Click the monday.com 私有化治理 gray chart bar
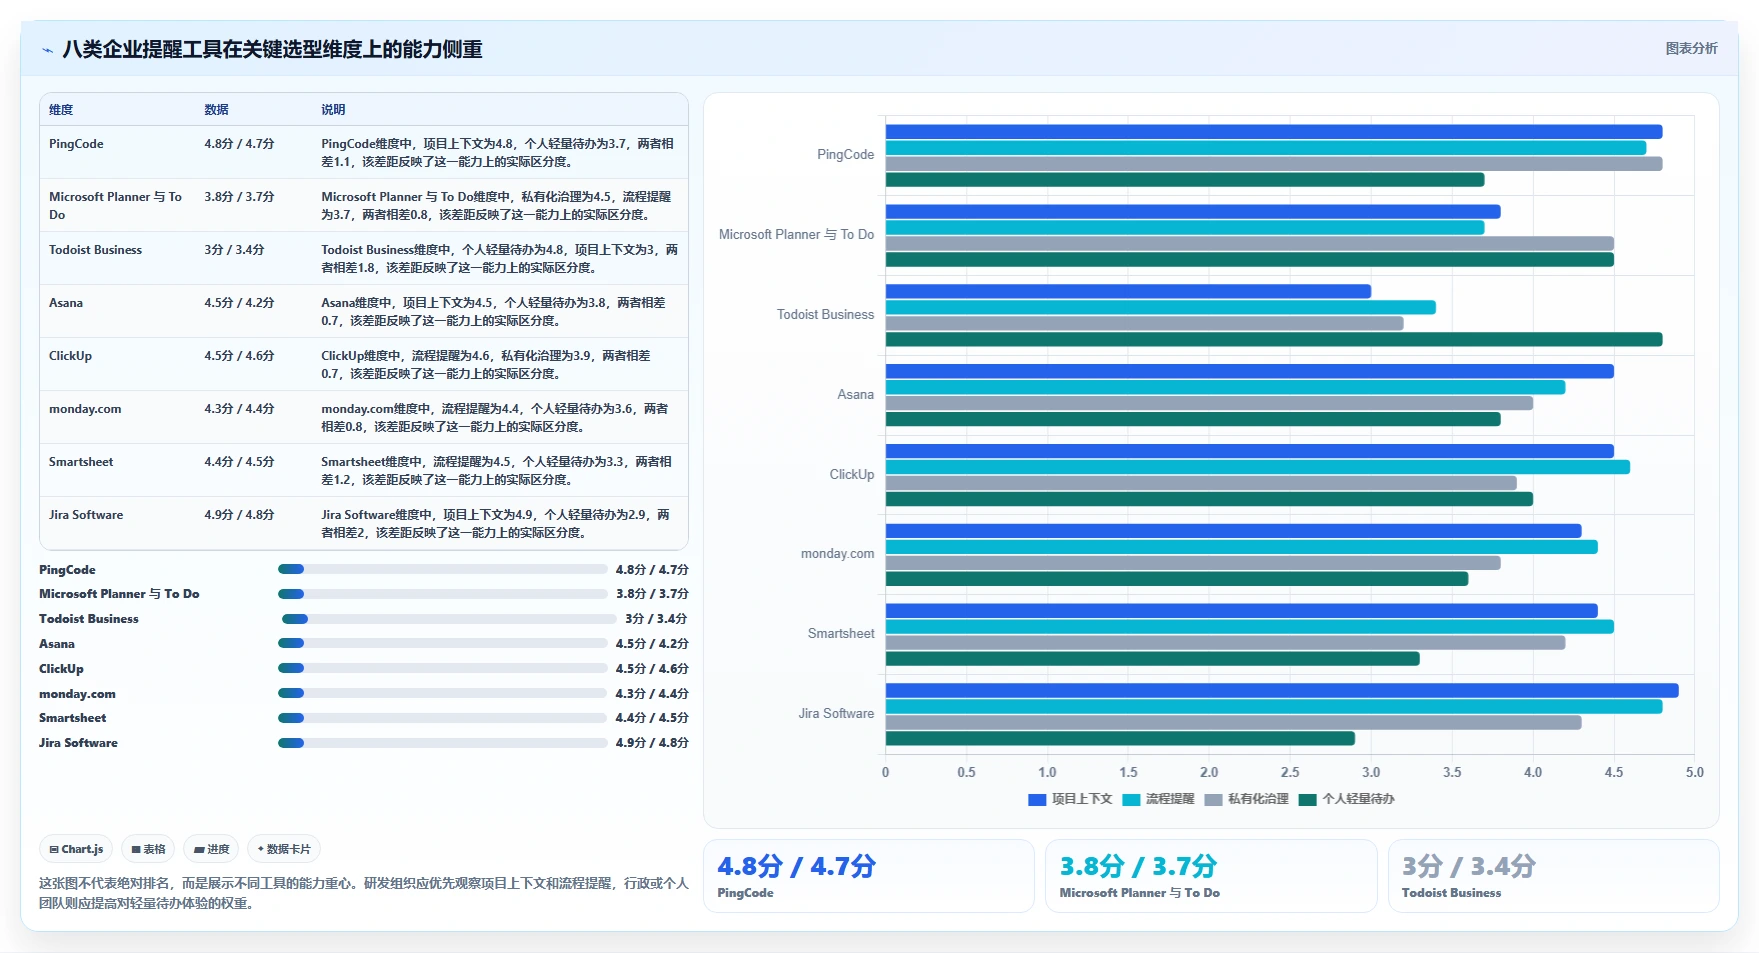1759x953 pixels. pos(1193,563)
